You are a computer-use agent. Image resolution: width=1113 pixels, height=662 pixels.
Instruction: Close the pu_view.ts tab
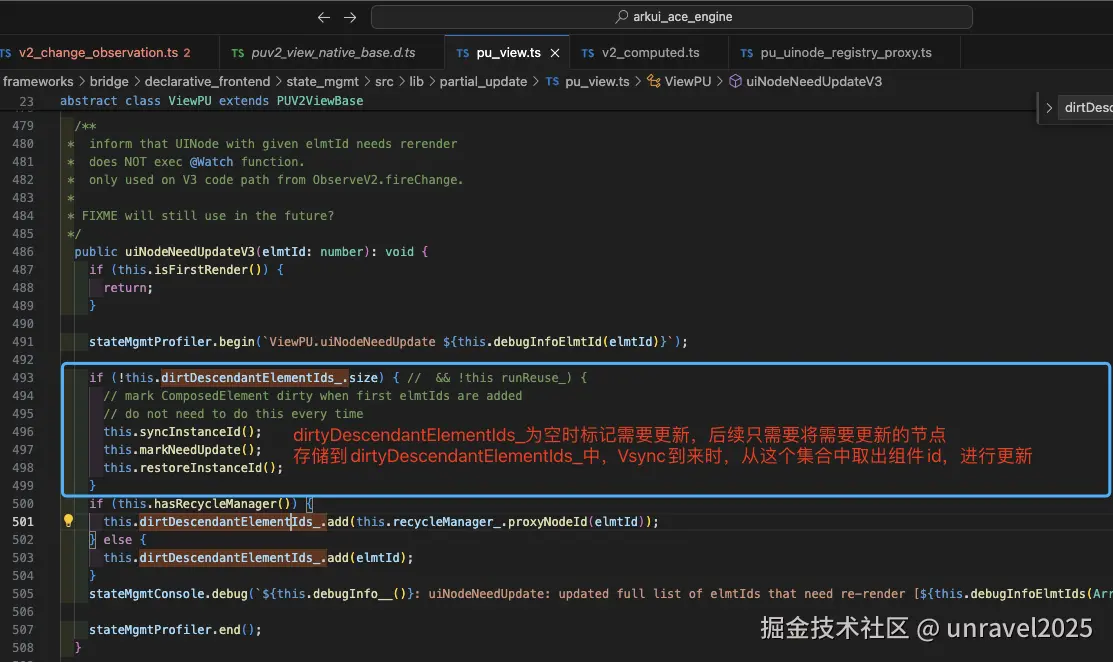[x=555, y=53]
